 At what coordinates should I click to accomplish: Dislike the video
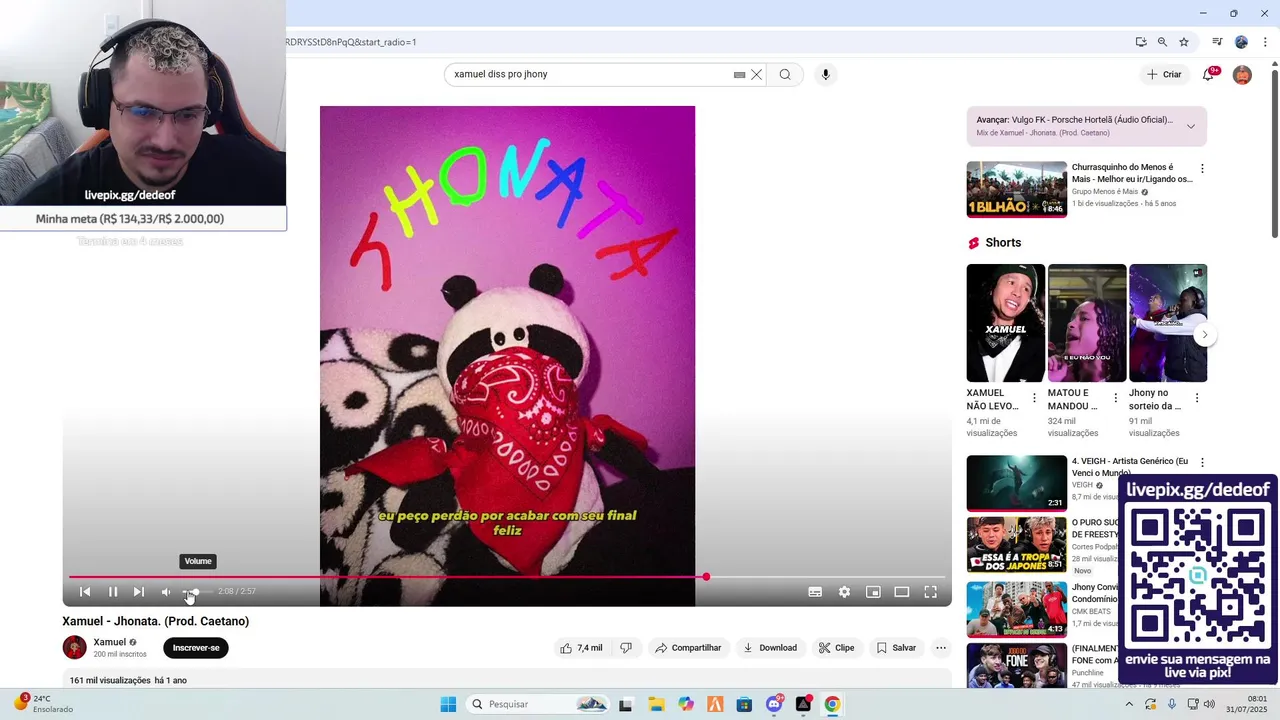(626, 648)
